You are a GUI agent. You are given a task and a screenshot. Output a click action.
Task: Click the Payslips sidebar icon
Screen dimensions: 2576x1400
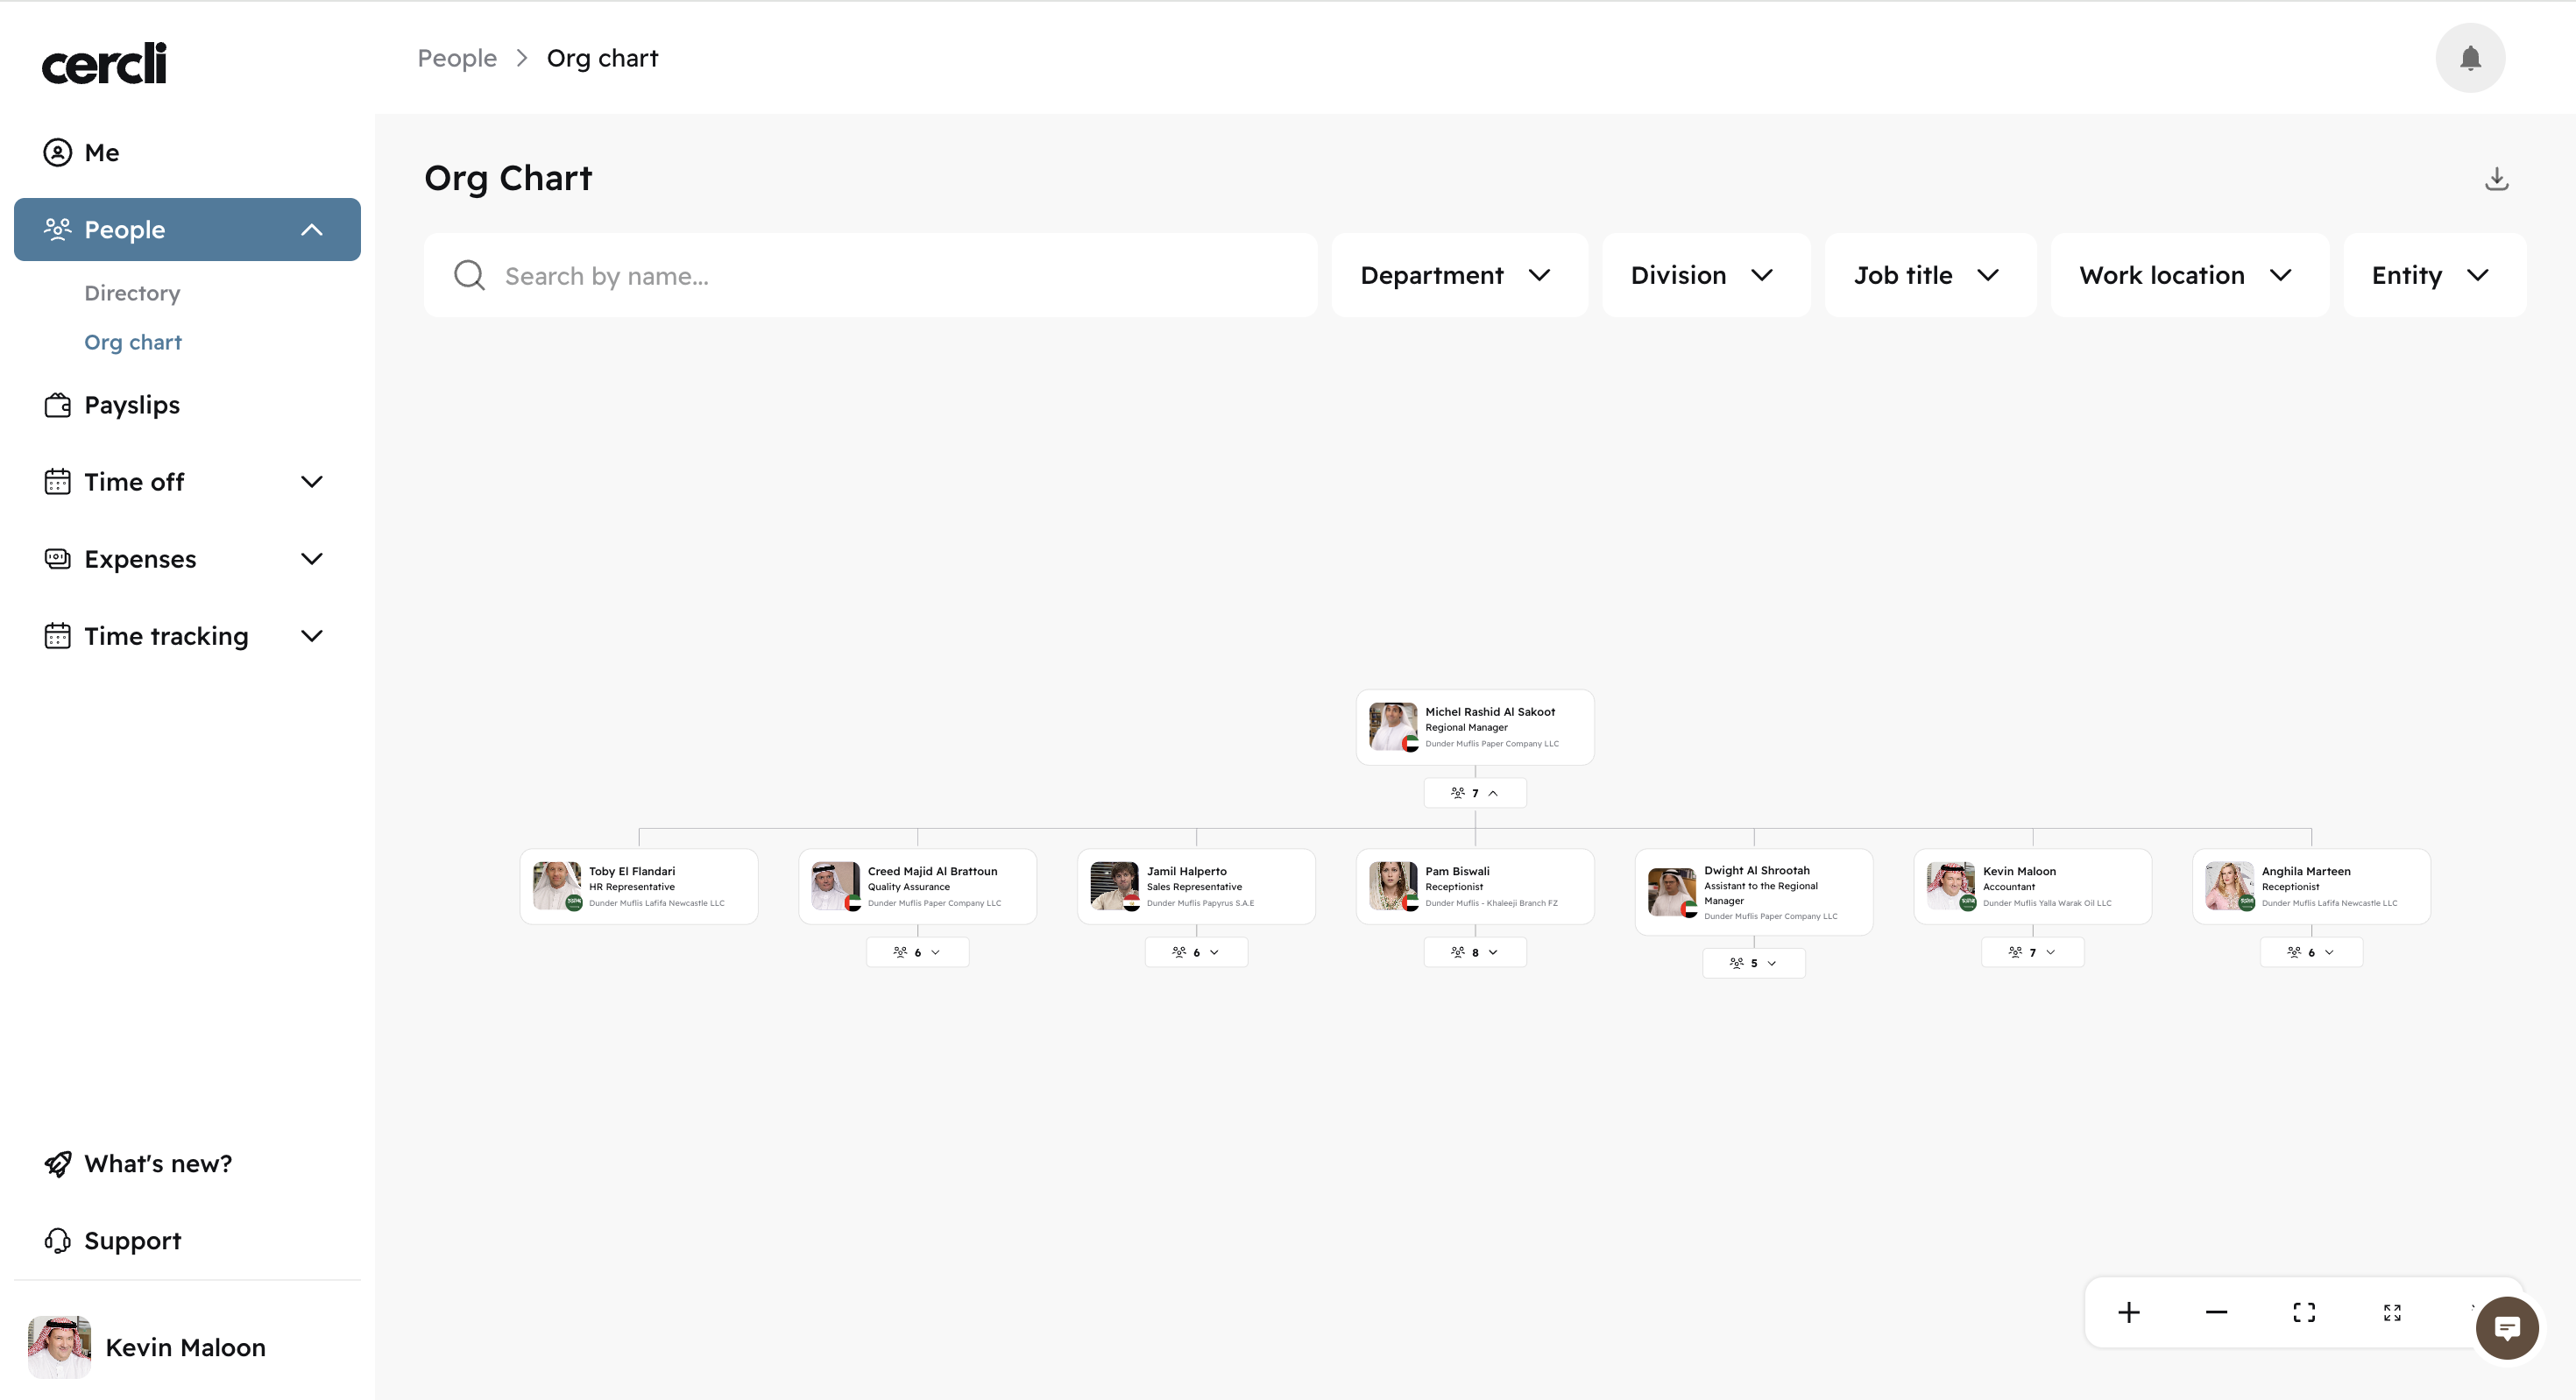click(58, 405)
